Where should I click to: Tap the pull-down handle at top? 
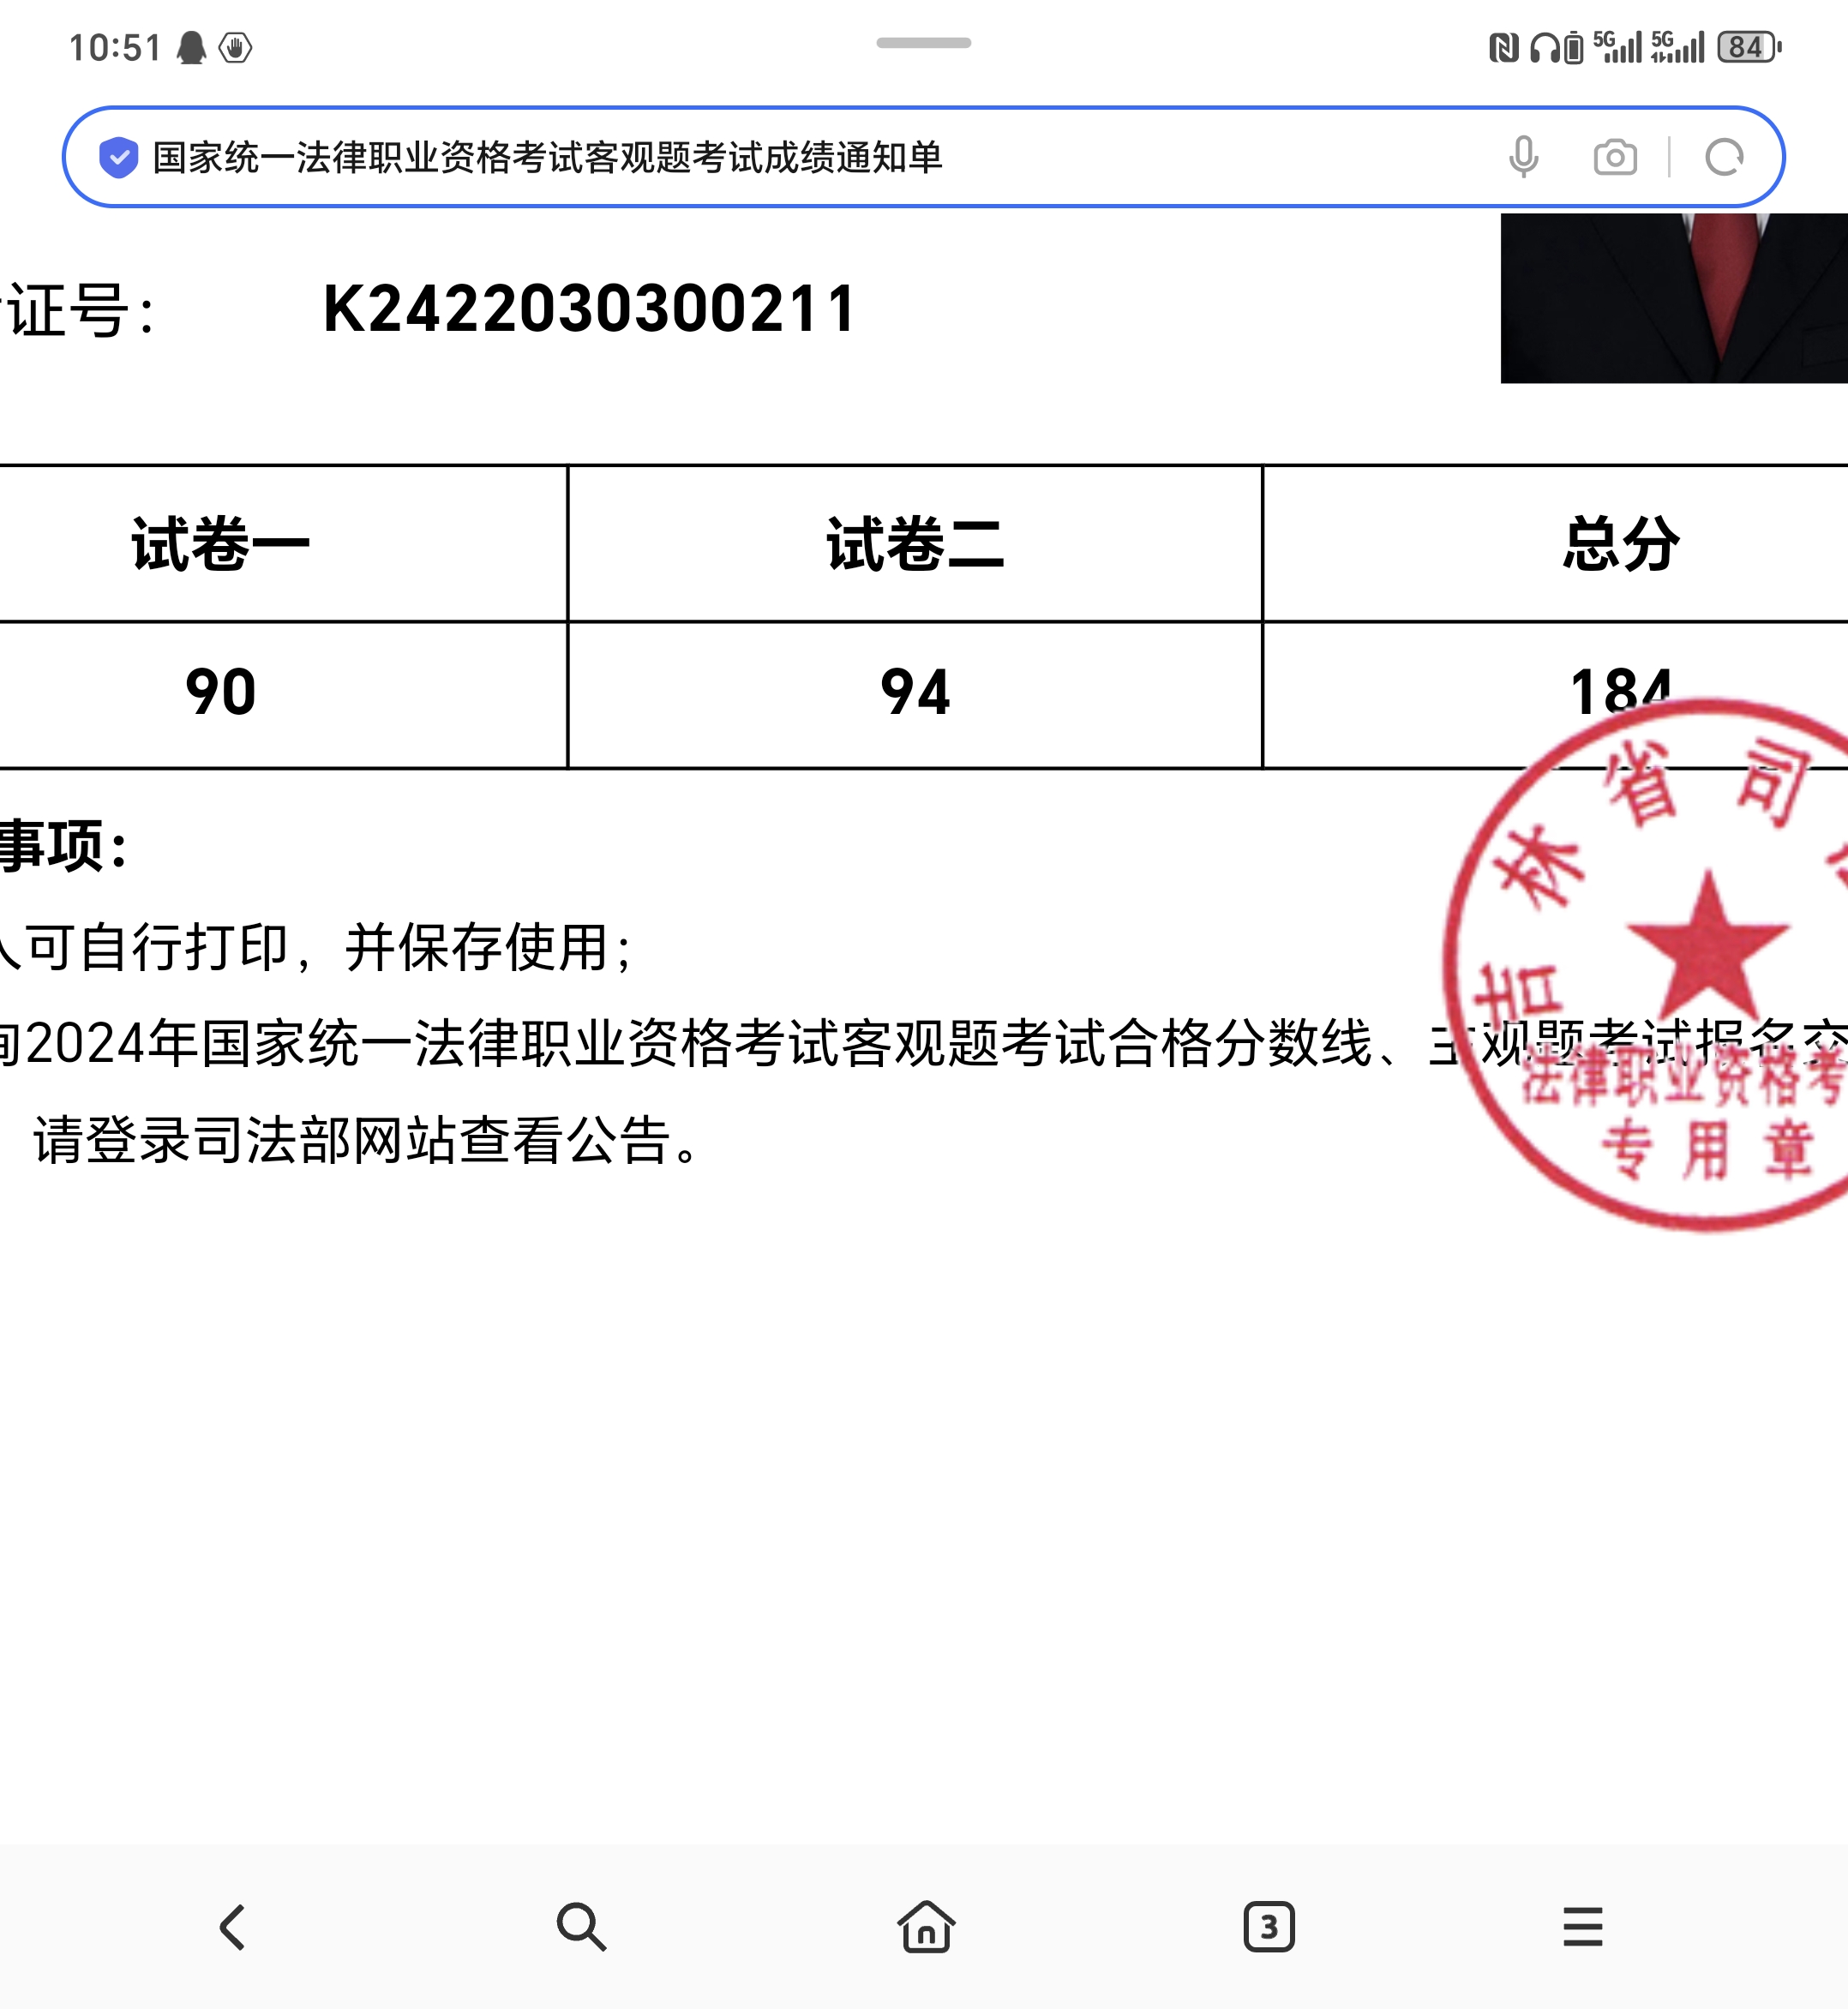923,43
